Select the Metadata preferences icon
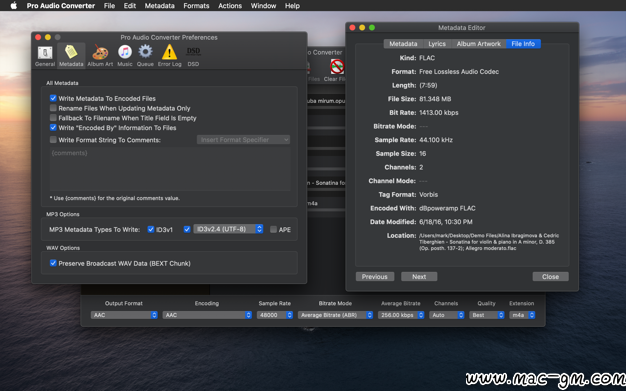626x391 pixels. tap(71, 56)
